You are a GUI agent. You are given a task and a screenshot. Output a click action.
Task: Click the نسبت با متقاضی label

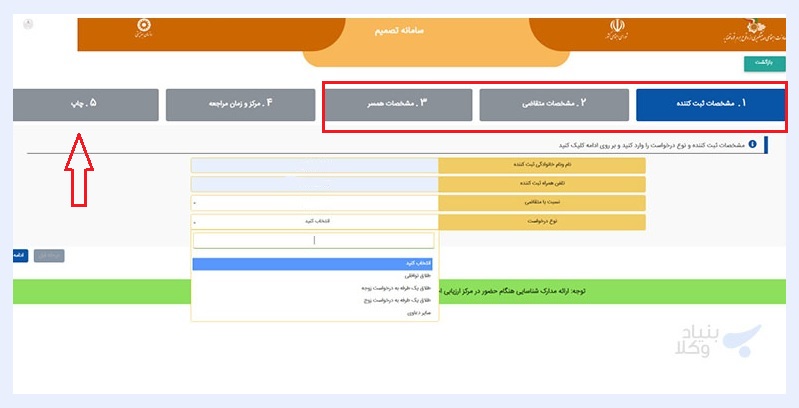542,203
